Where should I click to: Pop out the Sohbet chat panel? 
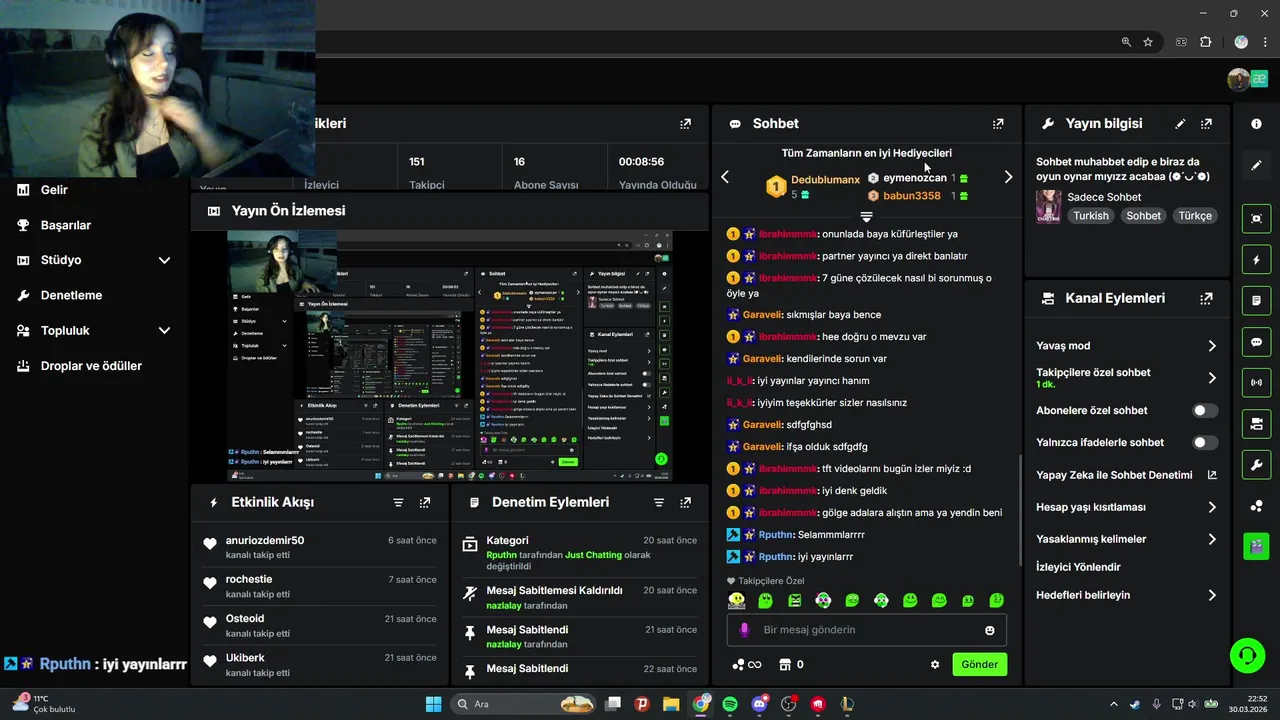[997, 124]
